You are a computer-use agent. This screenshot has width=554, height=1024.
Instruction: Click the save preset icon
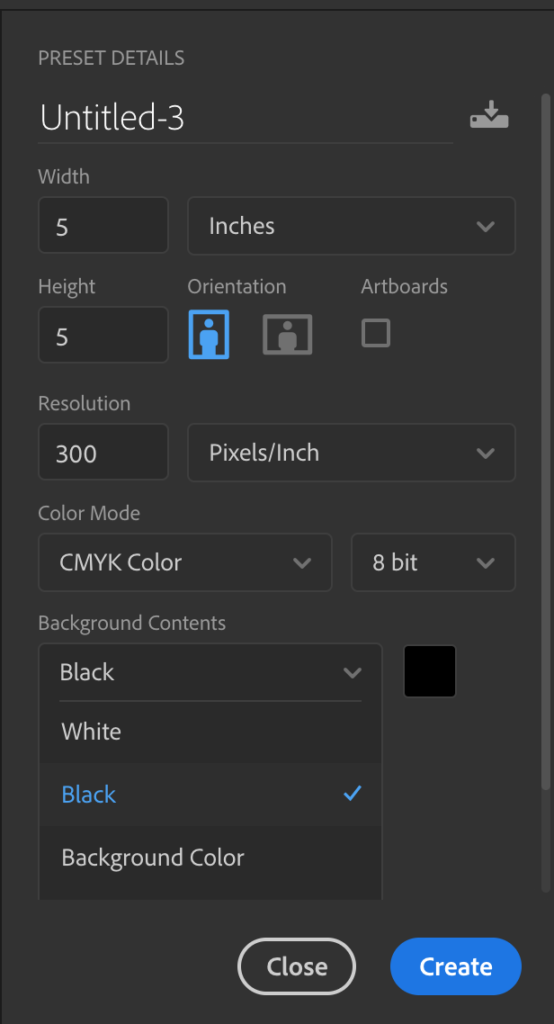tap(489, 114)
